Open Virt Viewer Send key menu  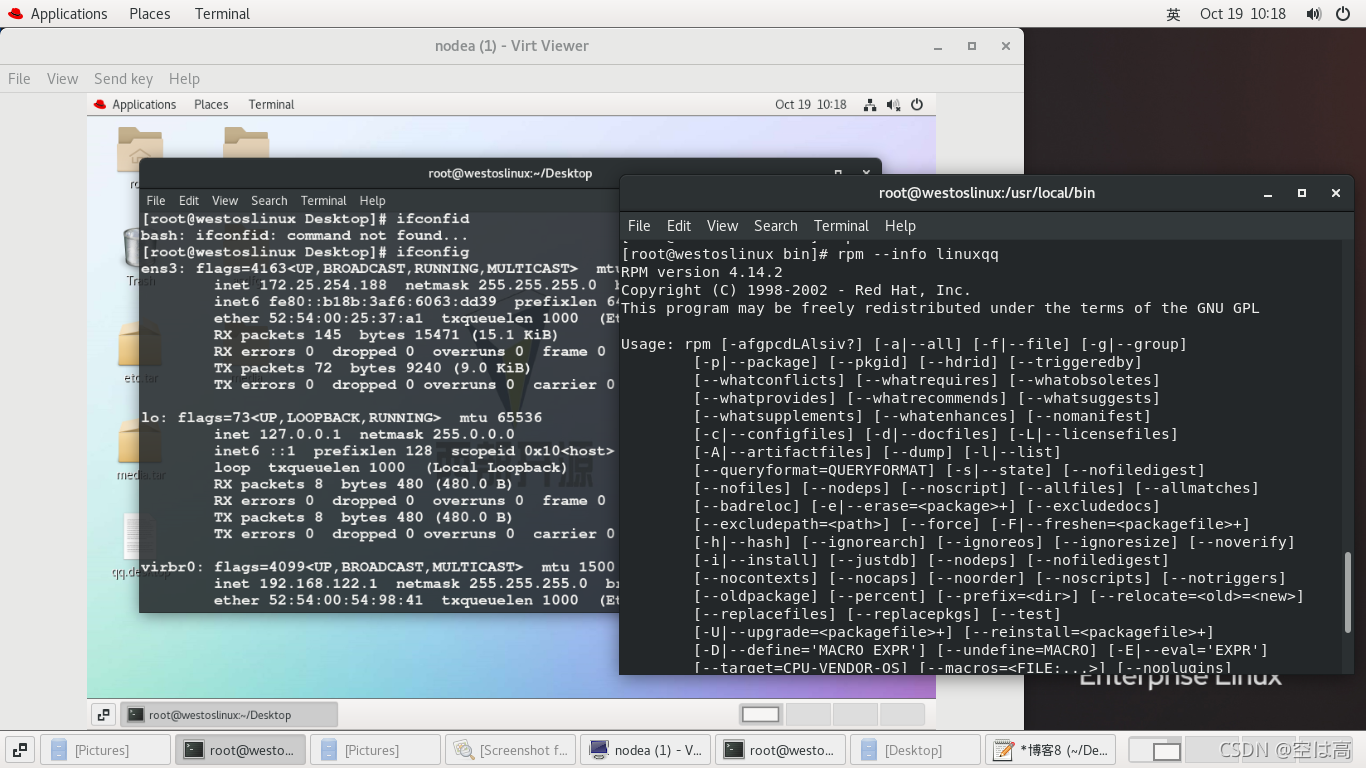coord(123,78)
